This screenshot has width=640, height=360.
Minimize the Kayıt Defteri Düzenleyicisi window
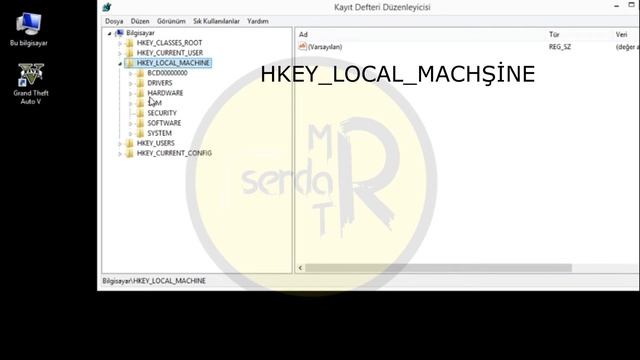click(616, 6)
